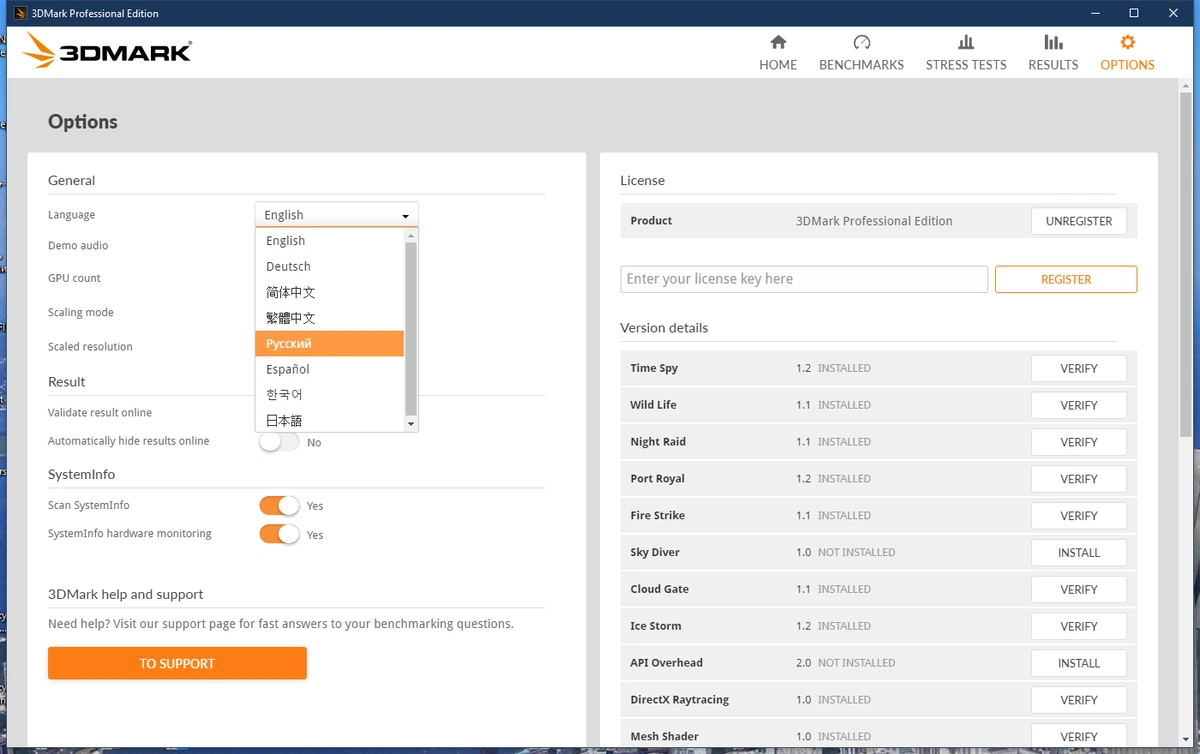Click the Validate result online label

pos(100,412)
